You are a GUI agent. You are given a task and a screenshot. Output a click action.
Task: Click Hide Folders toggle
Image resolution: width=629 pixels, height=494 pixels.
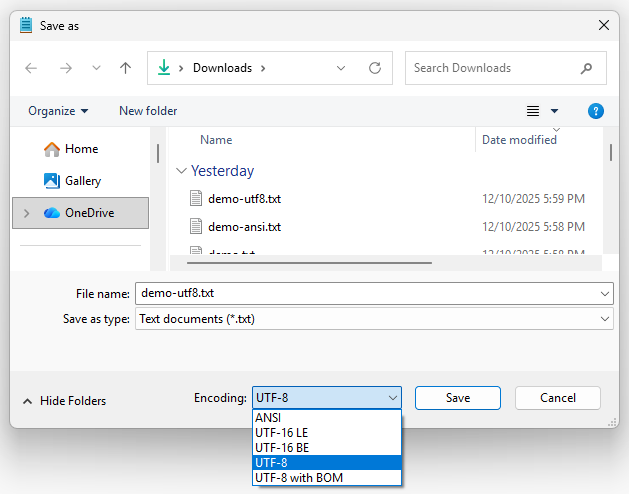pos(64,401)
